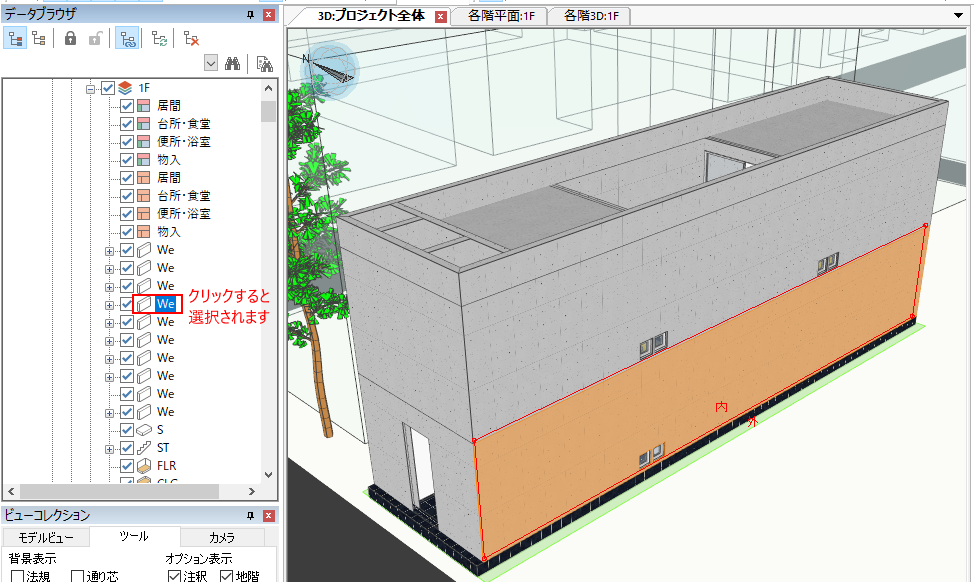The image size is (974, 582).
Task: Click the lock icon in the data browser toolbar
Action: click(70, 39)
